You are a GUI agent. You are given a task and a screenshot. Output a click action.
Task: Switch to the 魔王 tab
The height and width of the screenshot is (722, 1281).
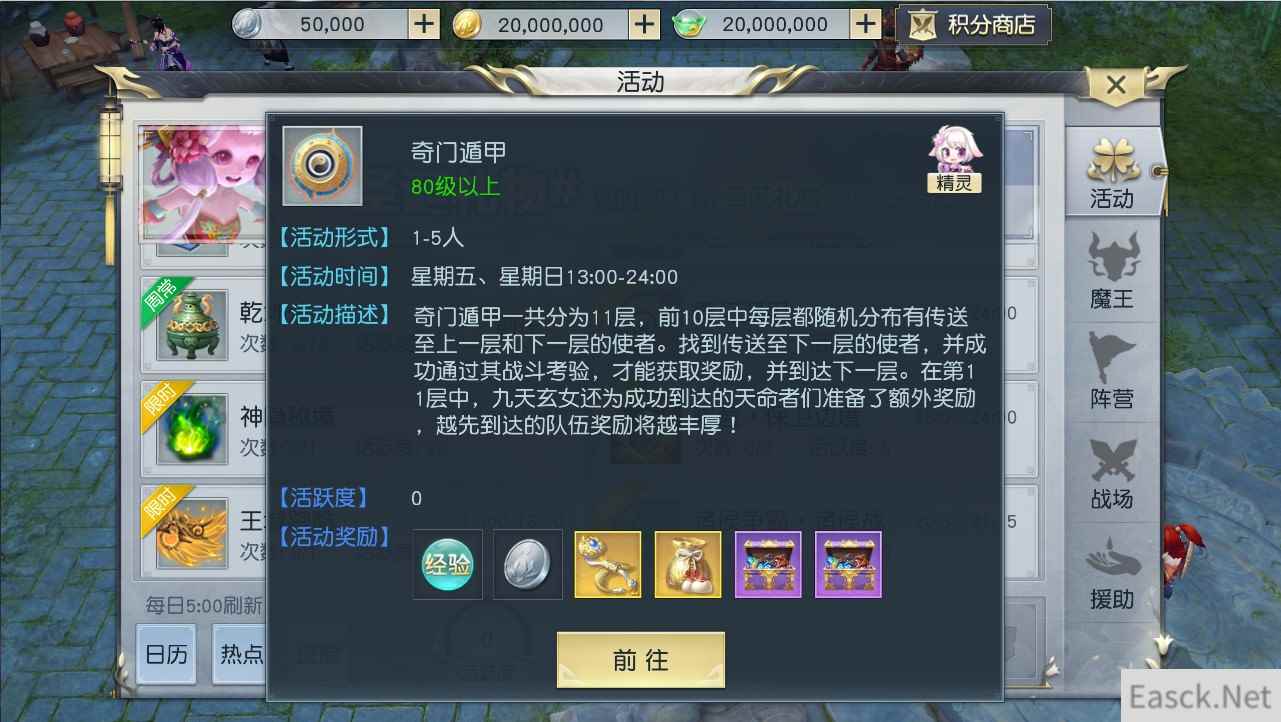(1112, 272)
